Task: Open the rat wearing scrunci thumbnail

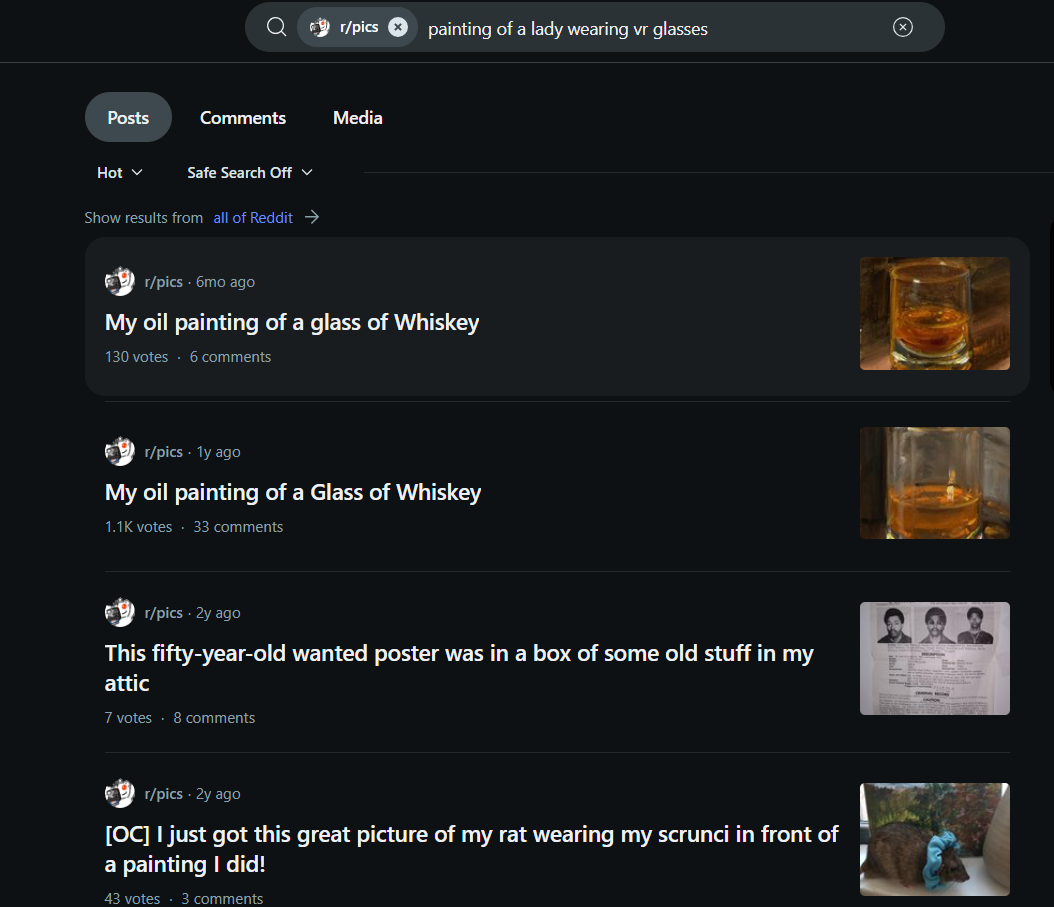Action: pyautogui.click(x=934, y=839)
